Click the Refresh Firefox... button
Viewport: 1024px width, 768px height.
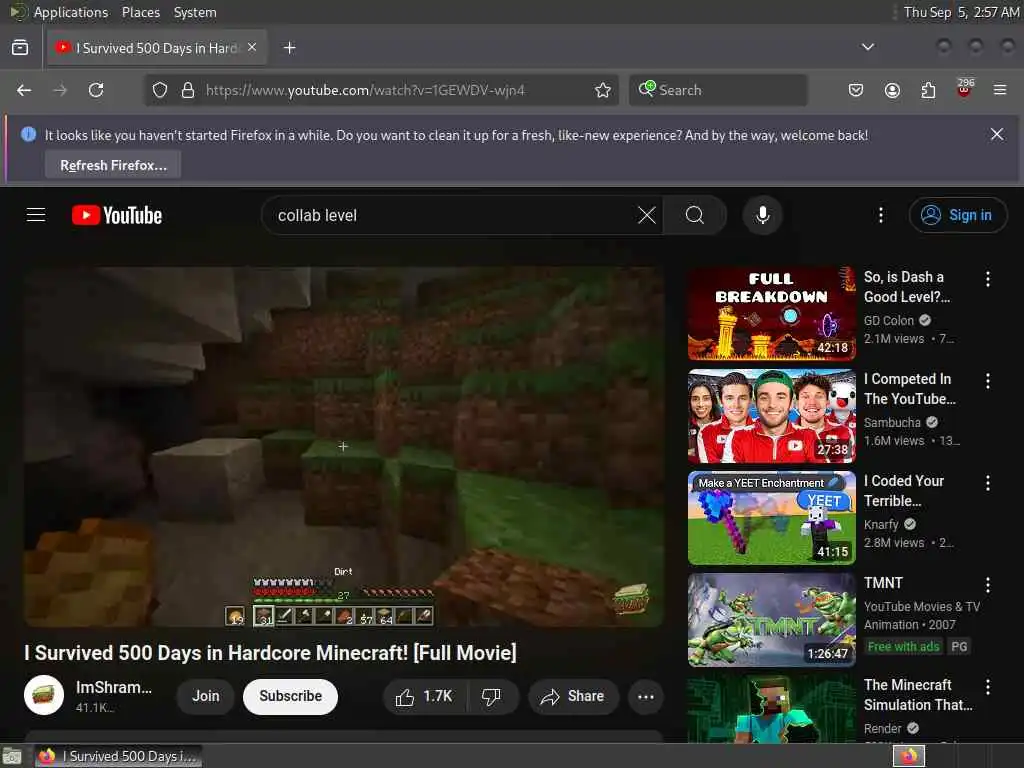(113, 165)
